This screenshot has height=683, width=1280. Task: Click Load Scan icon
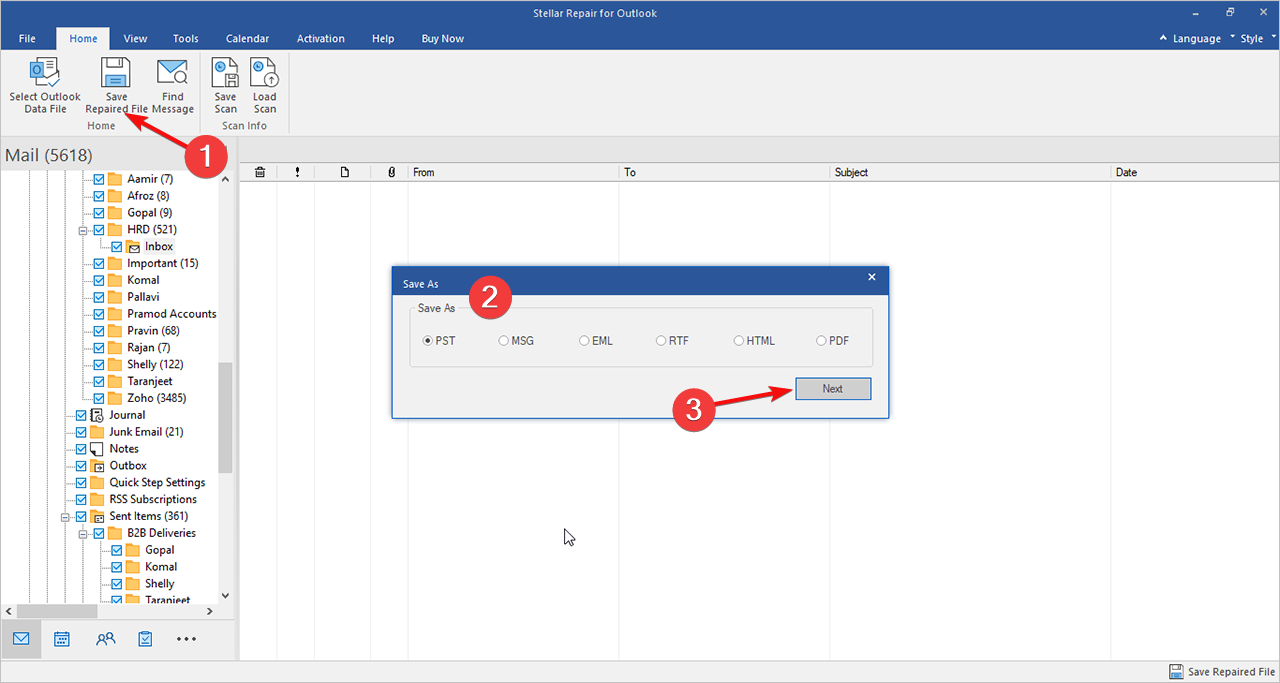click(x=264, y=73)
